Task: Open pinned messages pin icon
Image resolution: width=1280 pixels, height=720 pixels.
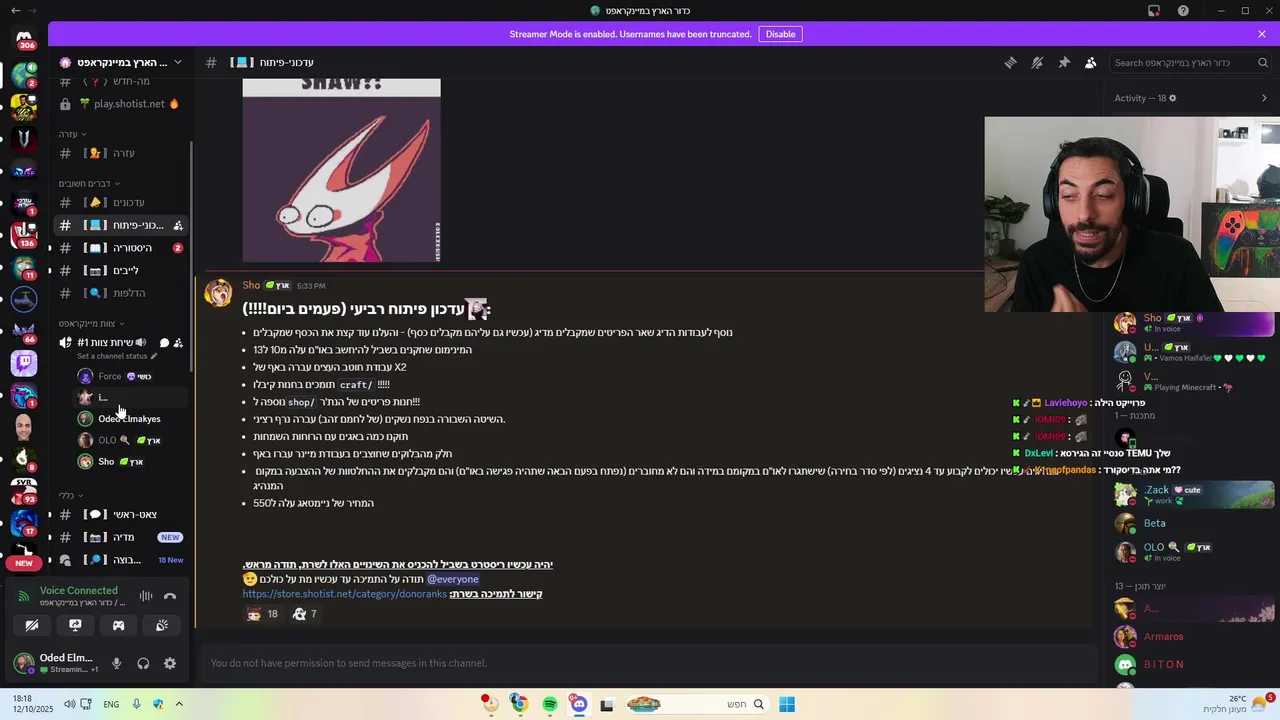Action: point(1064,62)
